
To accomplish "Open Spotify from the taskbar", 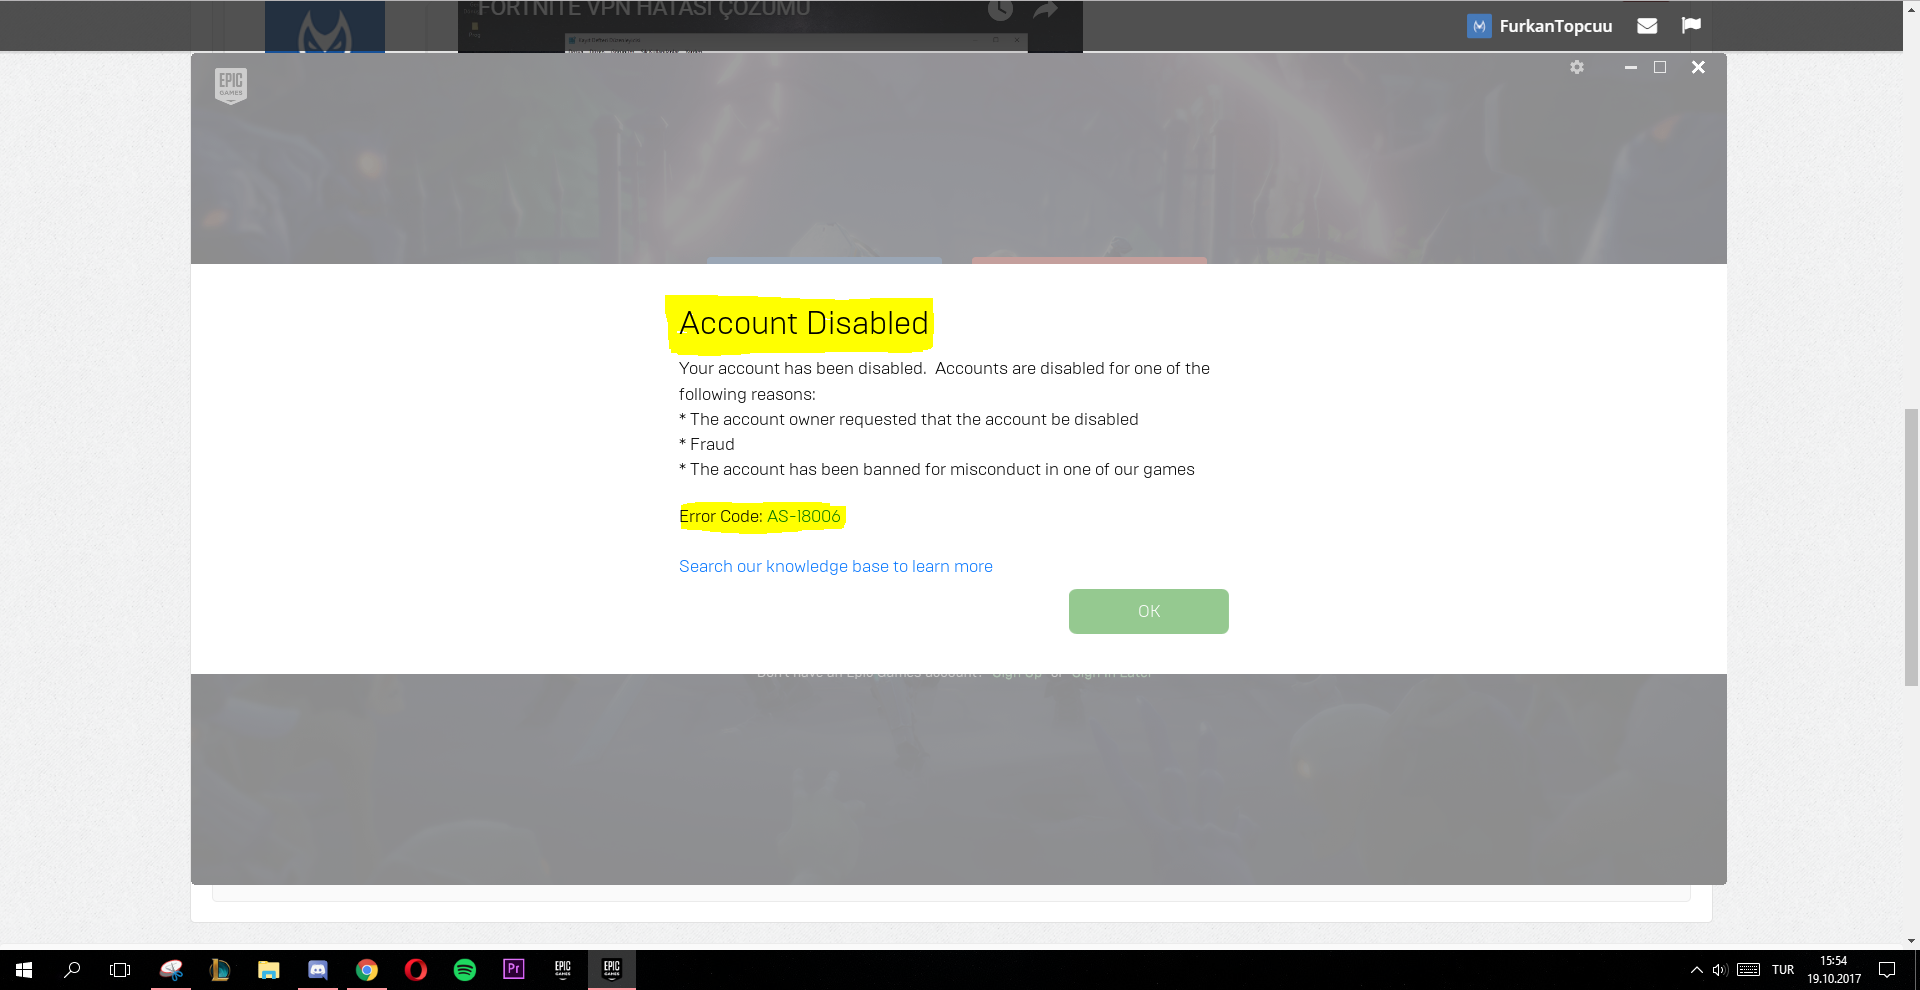I will click(465, 970).
